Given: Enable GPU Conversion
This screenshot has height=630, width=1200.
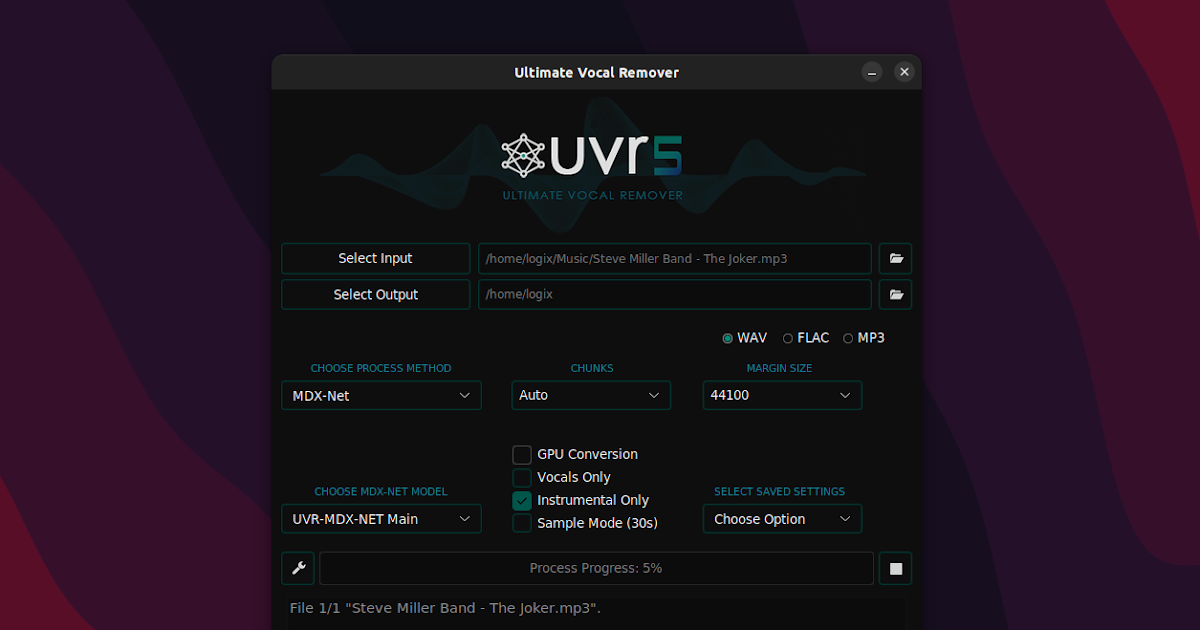Looking at the screenshot, I should 521,454.
